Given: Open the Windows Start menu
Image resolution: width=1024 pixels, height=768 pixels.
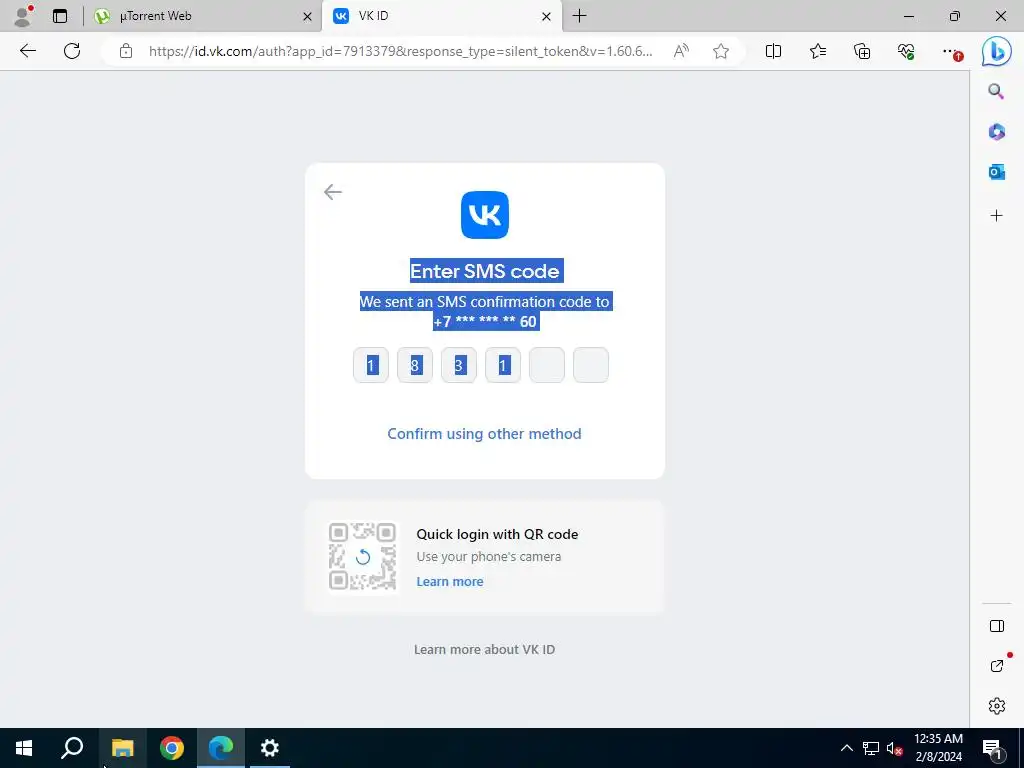Looking at the screenshot, I should (24, 748).
